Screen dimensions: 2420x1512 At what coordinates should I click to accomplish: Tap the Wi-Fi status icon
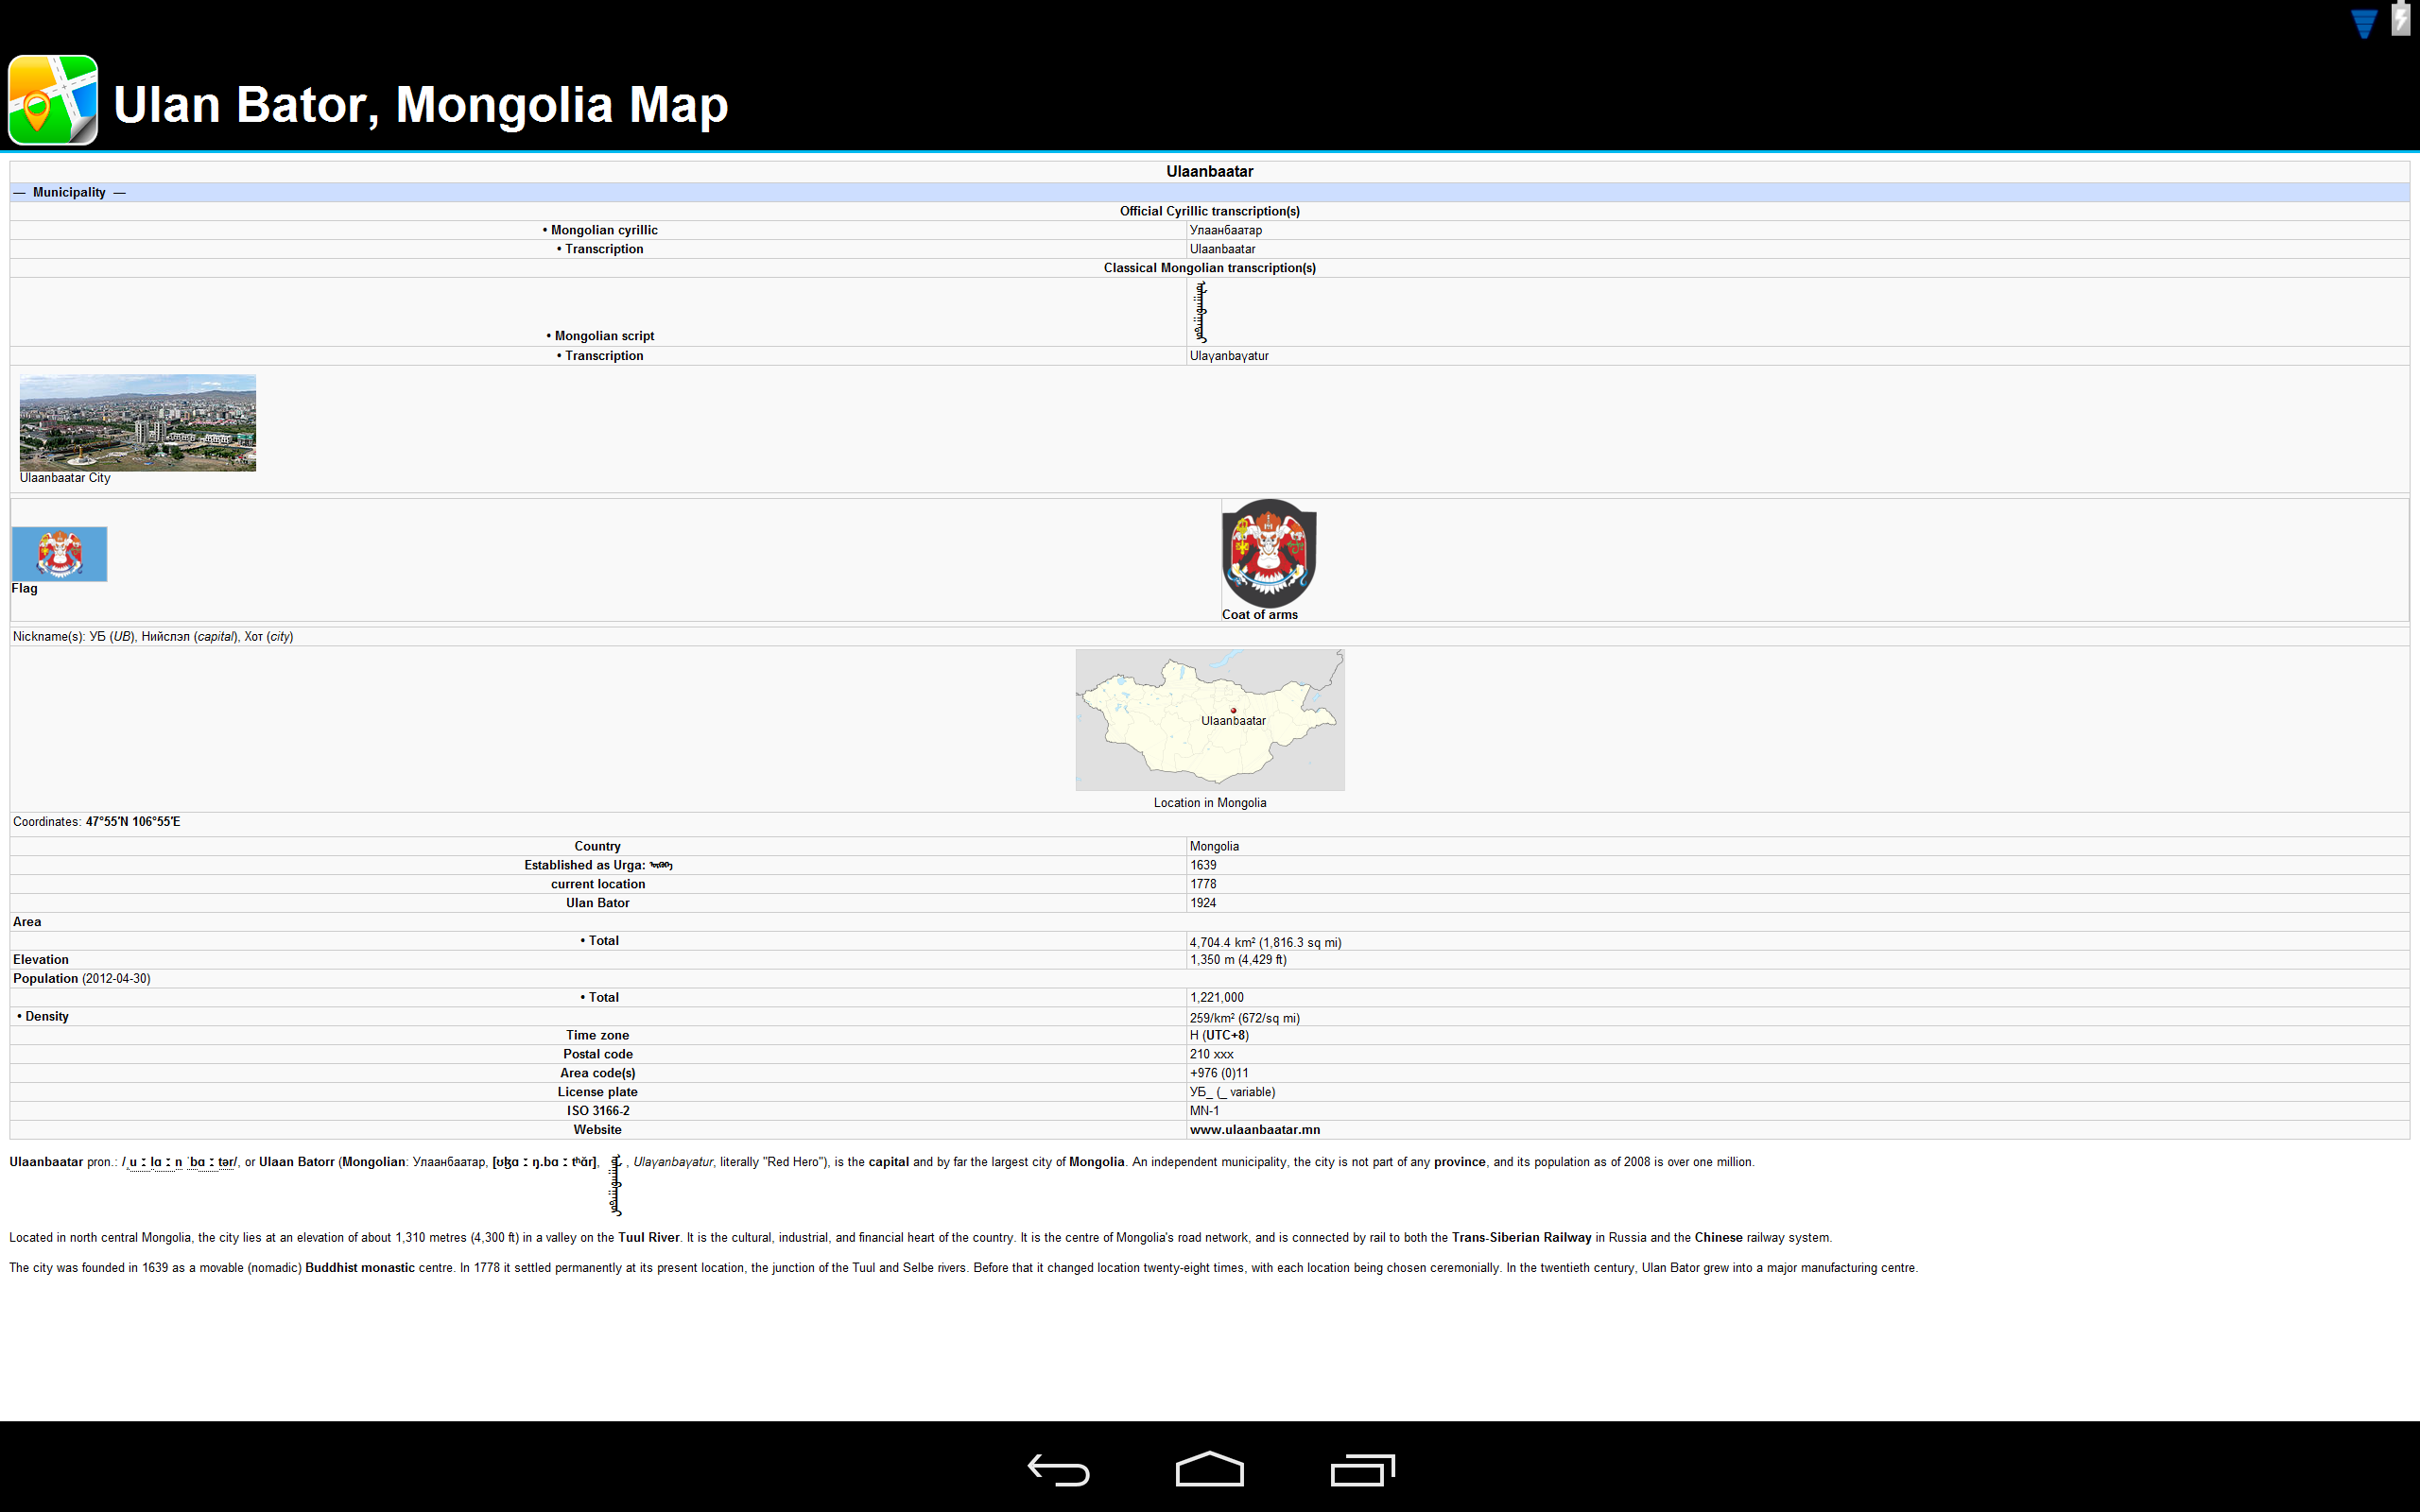point(2363,23)
